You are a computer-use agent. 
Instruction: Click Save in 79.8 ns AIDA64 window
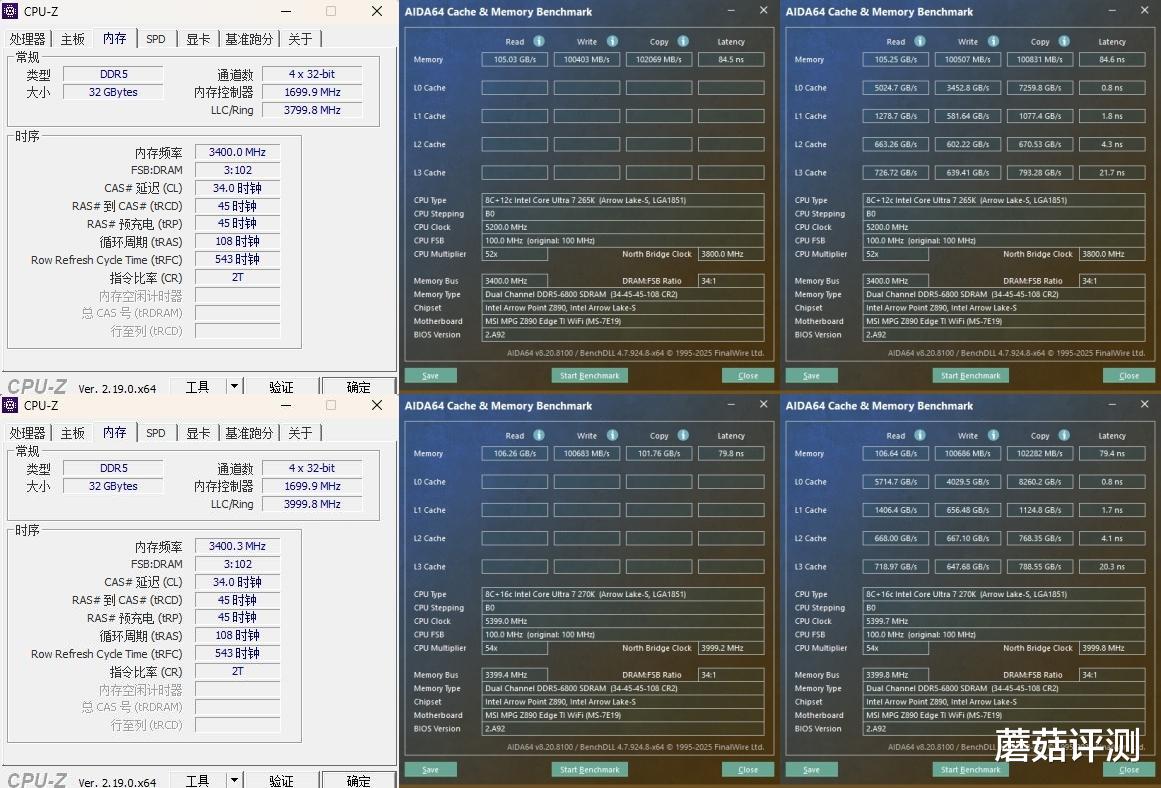[x=430, y=769]
